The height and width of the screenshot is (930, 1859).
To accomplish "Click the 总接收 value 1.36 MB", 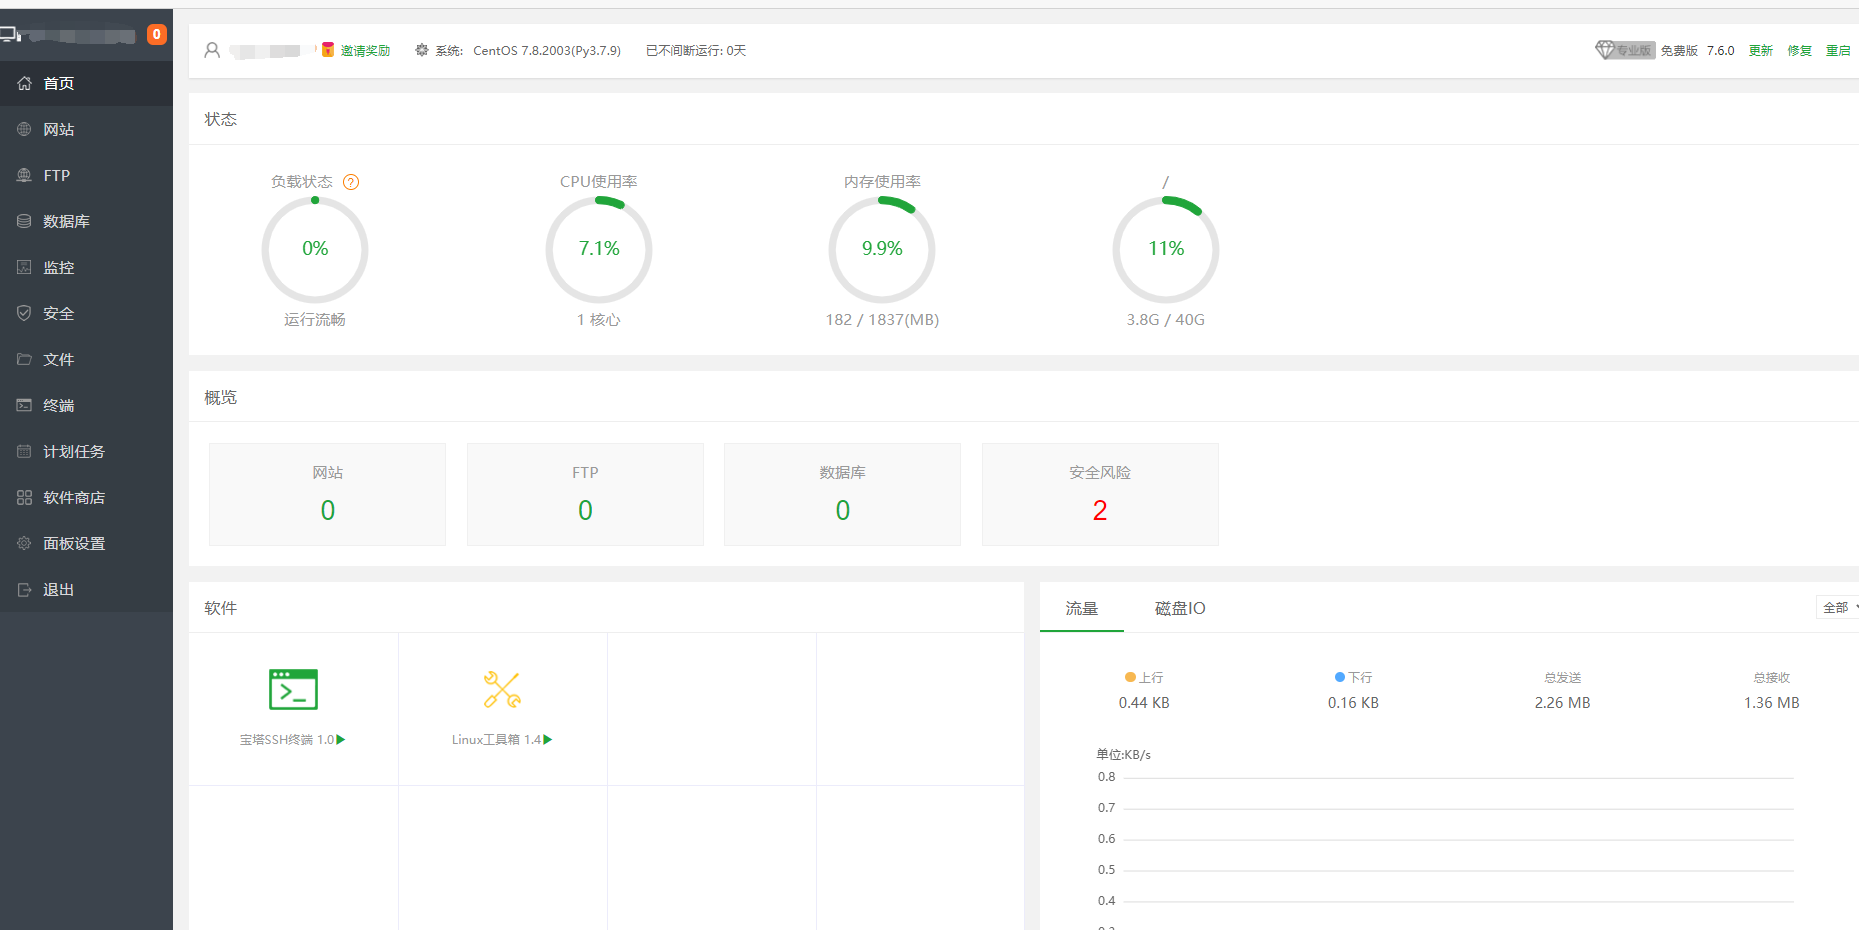I will (1772, 703).
